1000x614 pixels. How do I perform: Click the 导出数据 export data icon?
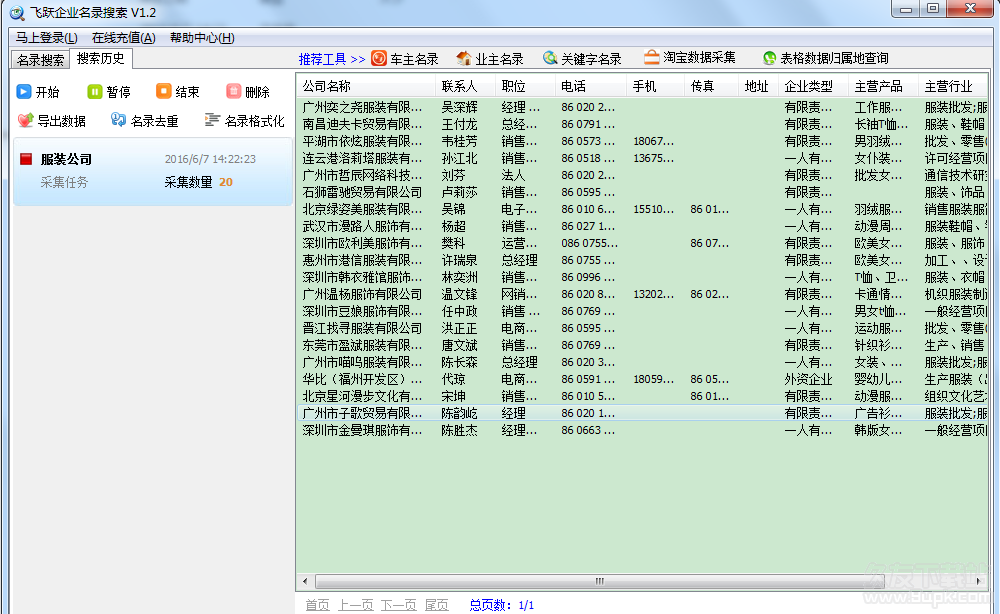[25, 120]
